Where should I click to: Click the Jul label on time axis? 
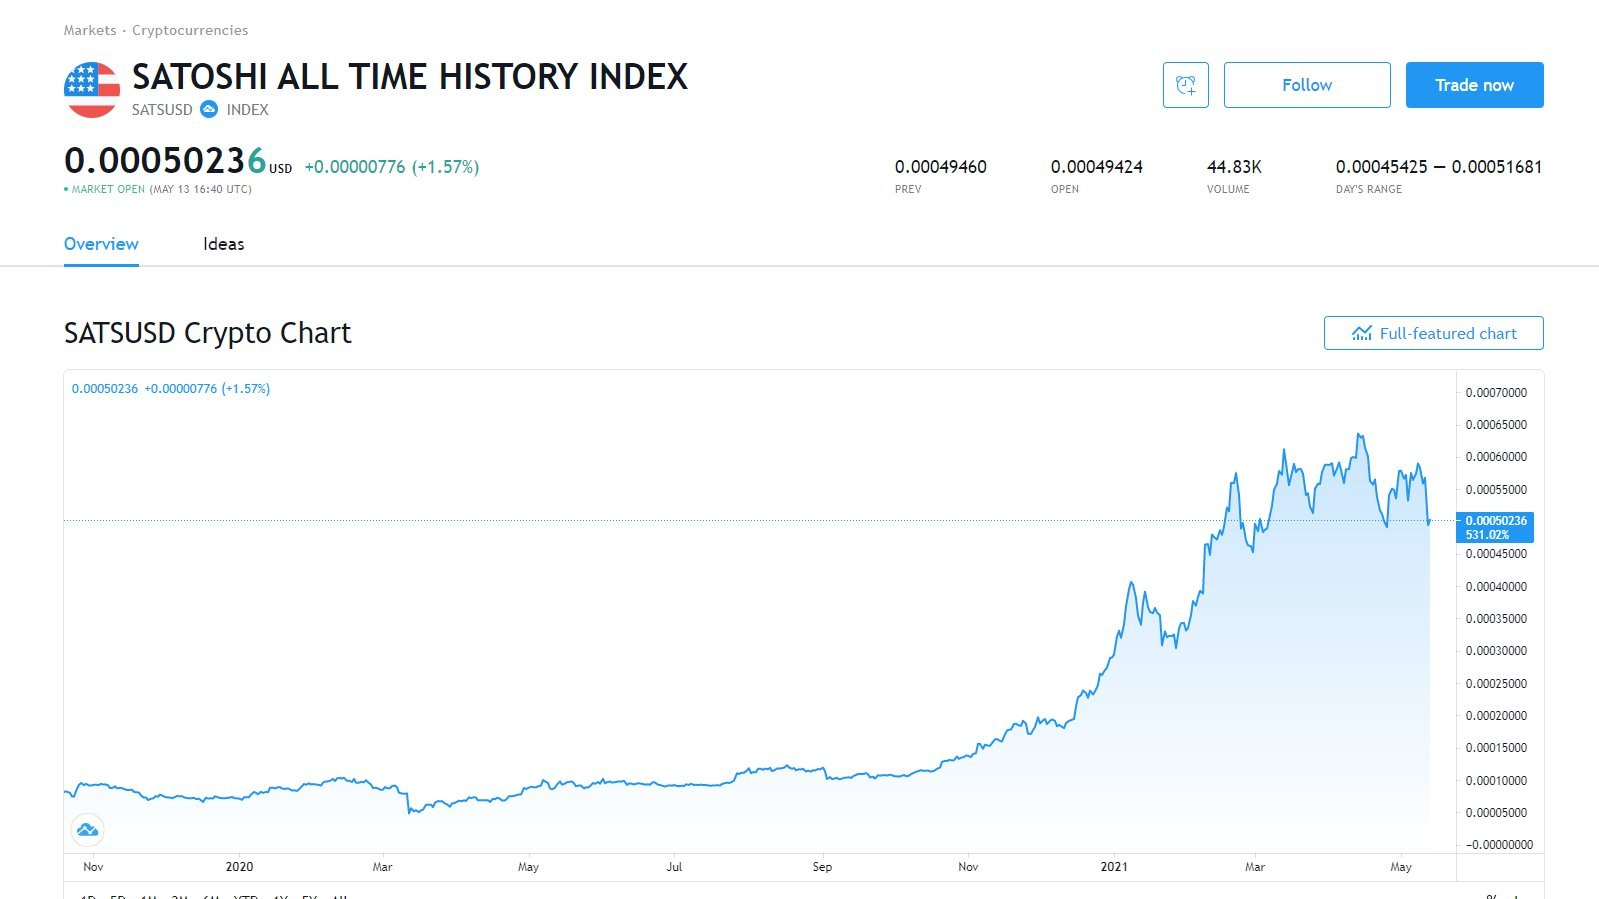(x=674, y=867)
